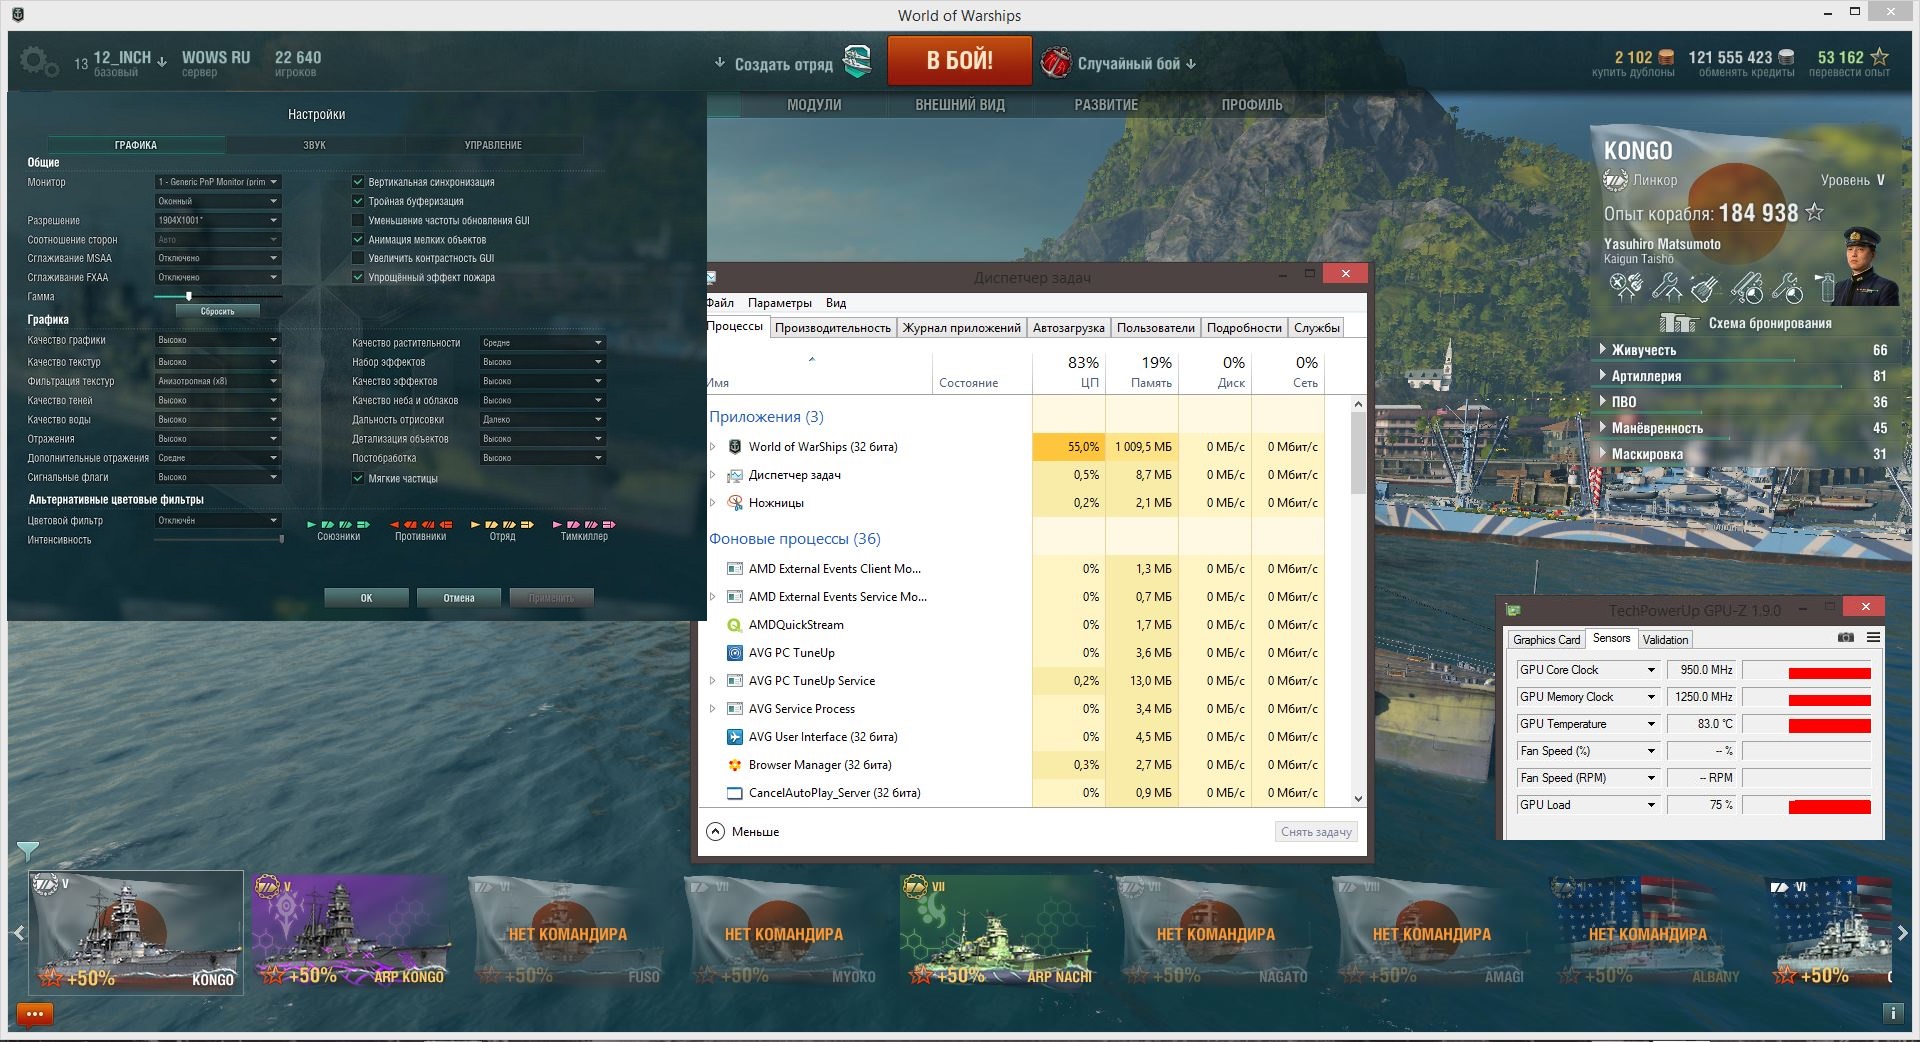The image size is (1920, 1042).
Task: Switch to the ЗВУК settings tab
Action: 314,145
